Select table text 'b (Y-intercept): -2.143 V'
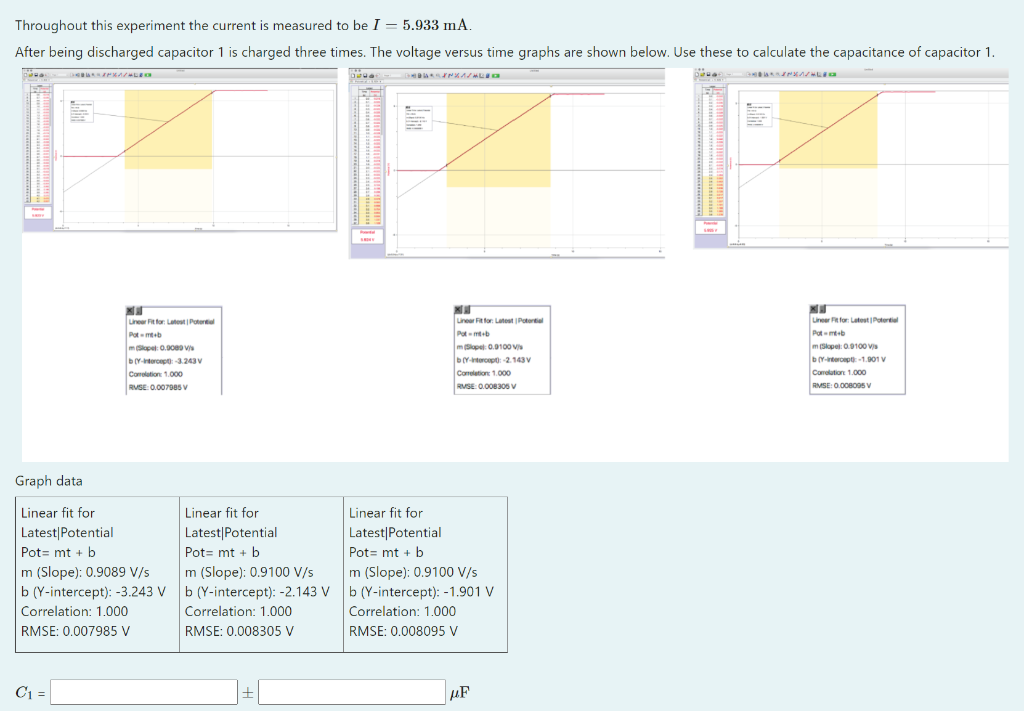The height and width of the screenshot is (711, 1024). point(257,592)
